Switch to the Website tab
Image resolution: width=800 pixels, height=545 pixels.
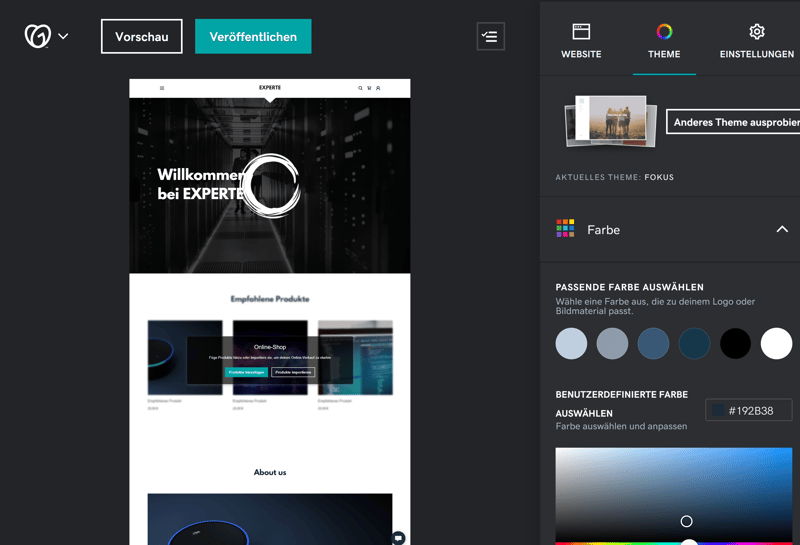point(581,41)
